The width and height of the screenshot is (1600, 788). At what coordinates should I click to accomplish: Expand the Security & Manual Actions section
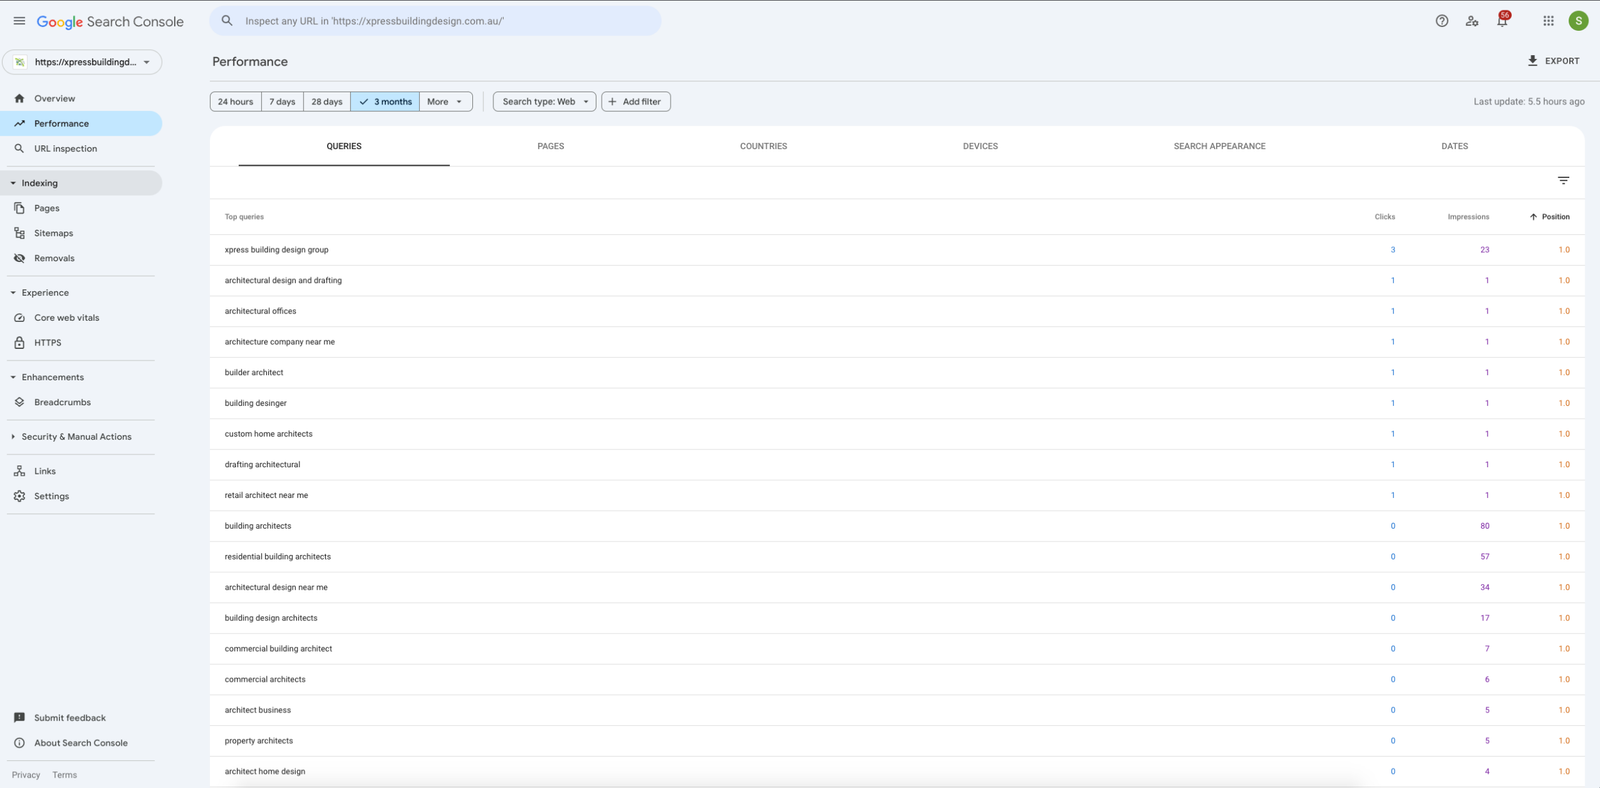click(76, 437)
